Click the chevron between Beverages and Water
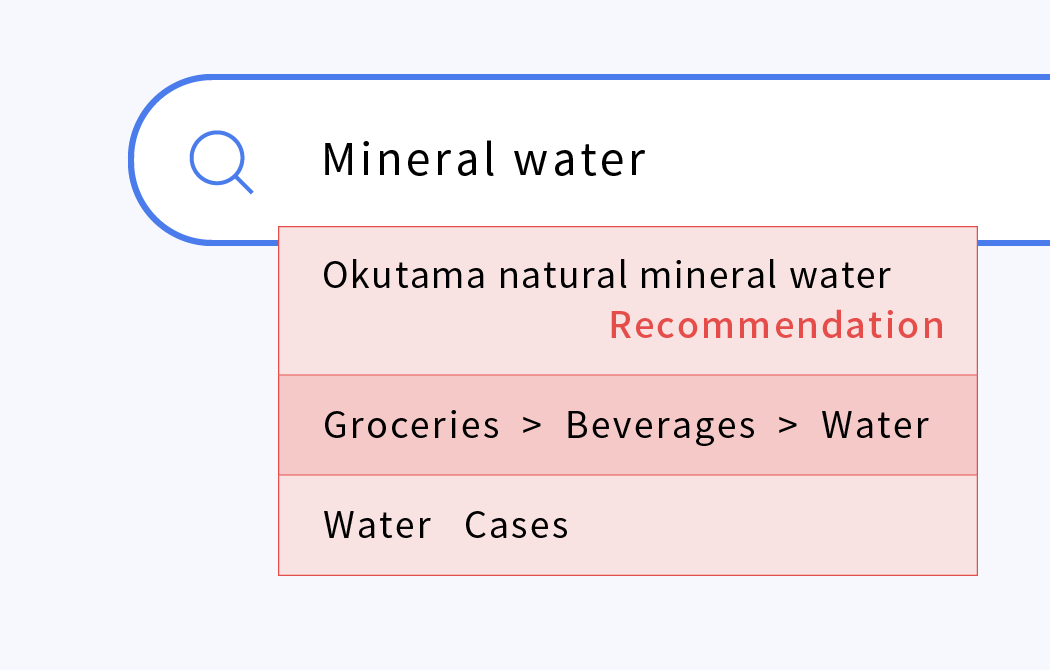The image size is (1050, 670). (x=788, y=425)
